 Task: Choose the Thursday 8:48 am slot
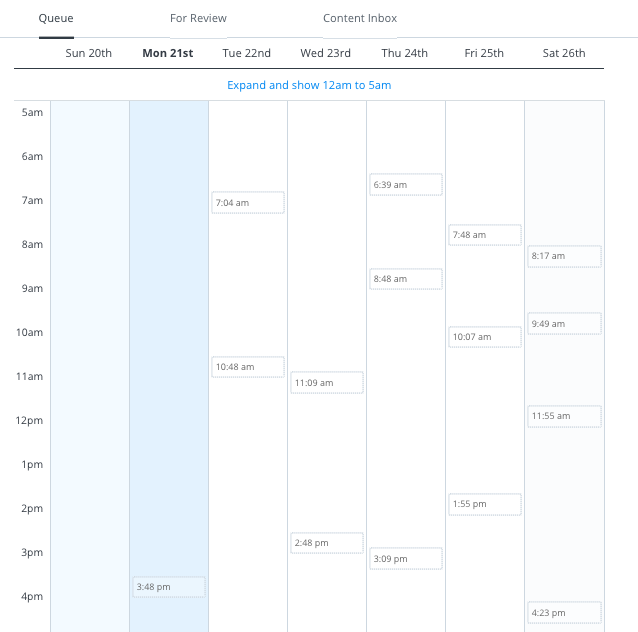(406, 279)
